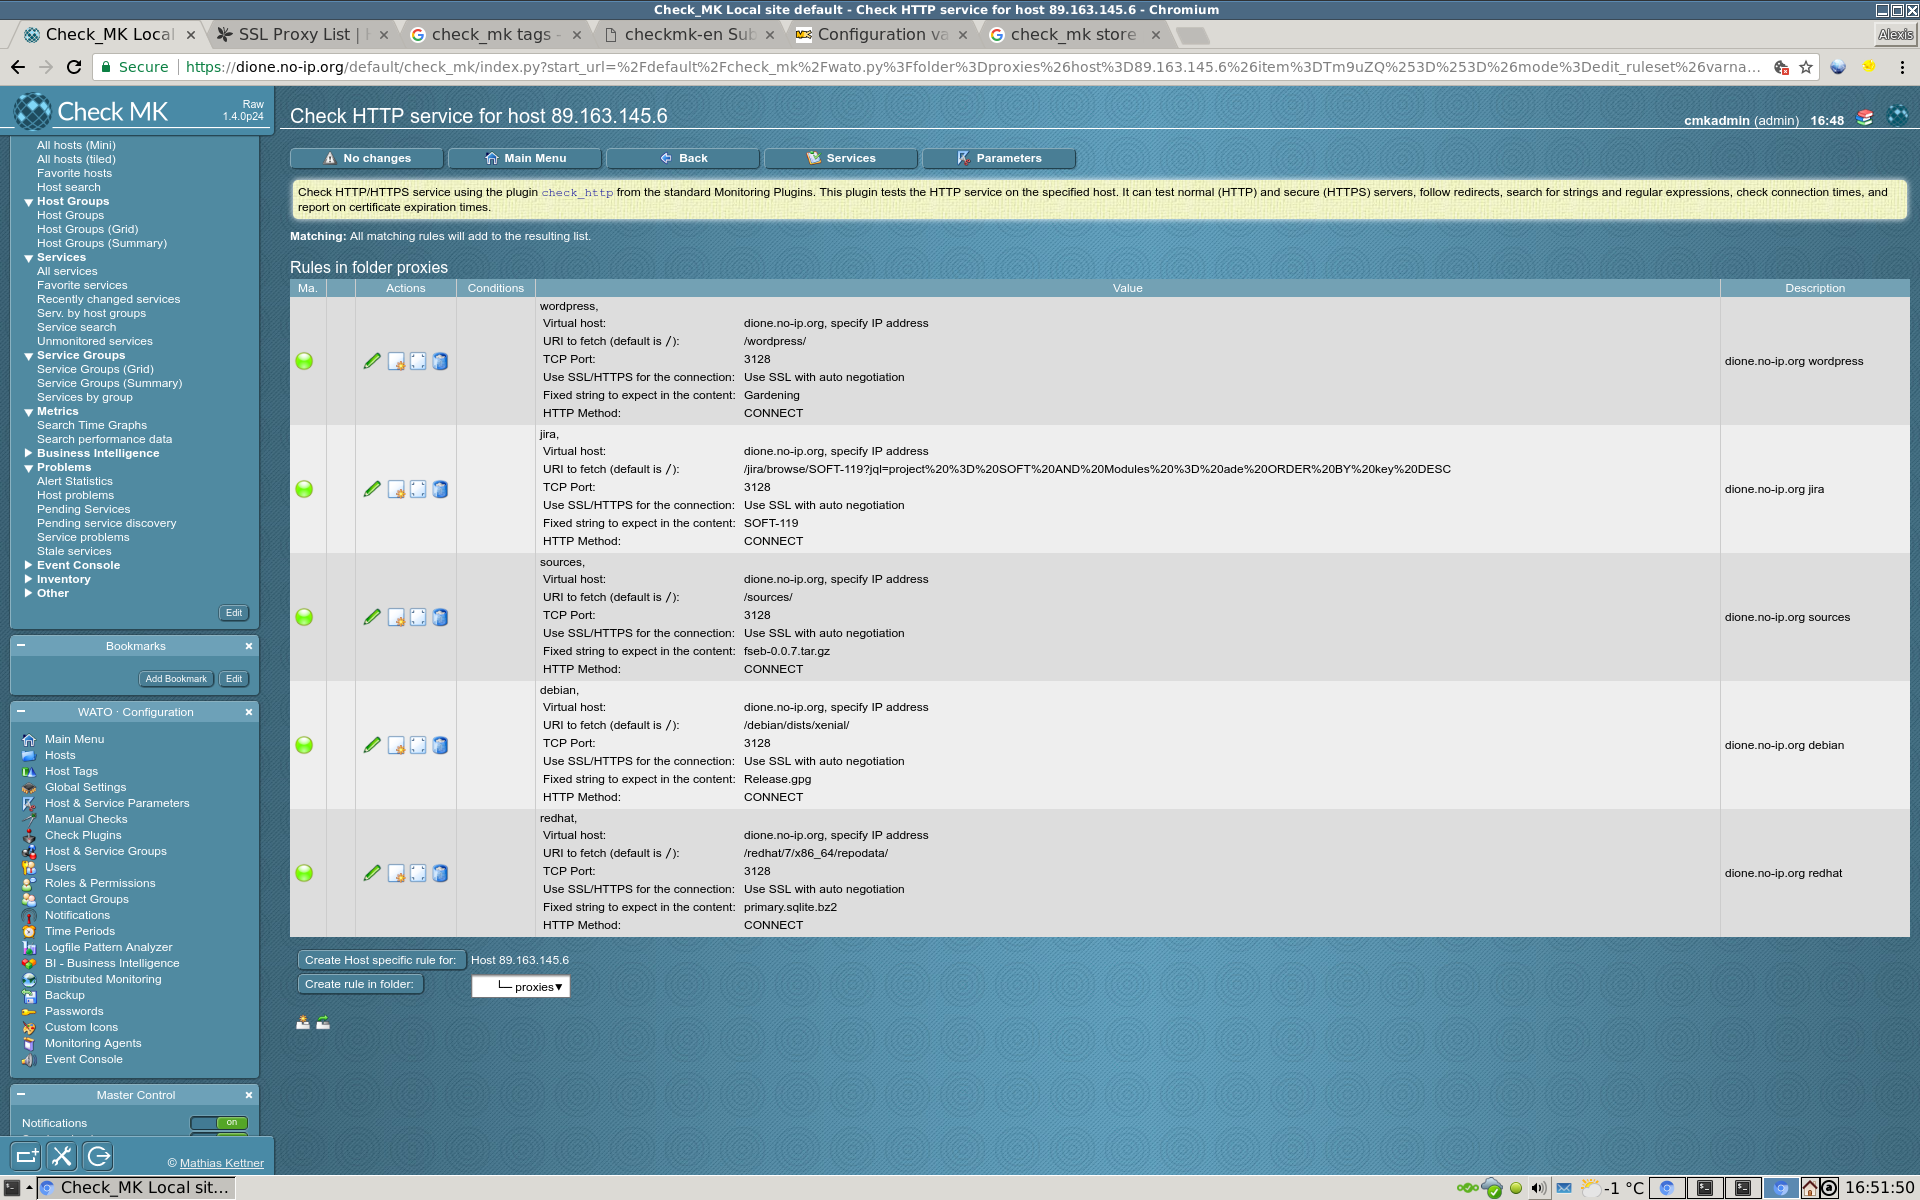Screen dimensions: 1920x1200
Task: Open the Services button
Action: tap(841, 158)
